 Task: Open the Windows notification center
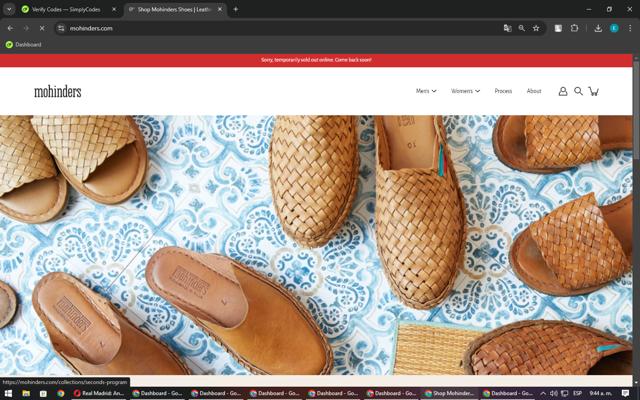(625, 393)
